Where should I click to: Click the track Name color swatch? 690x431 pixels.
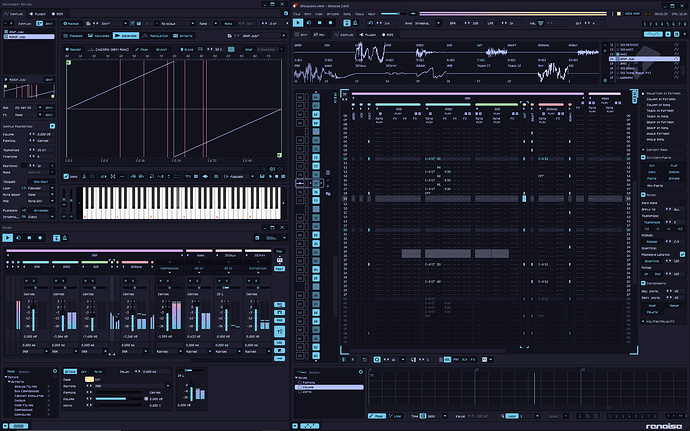pos(89,379)
